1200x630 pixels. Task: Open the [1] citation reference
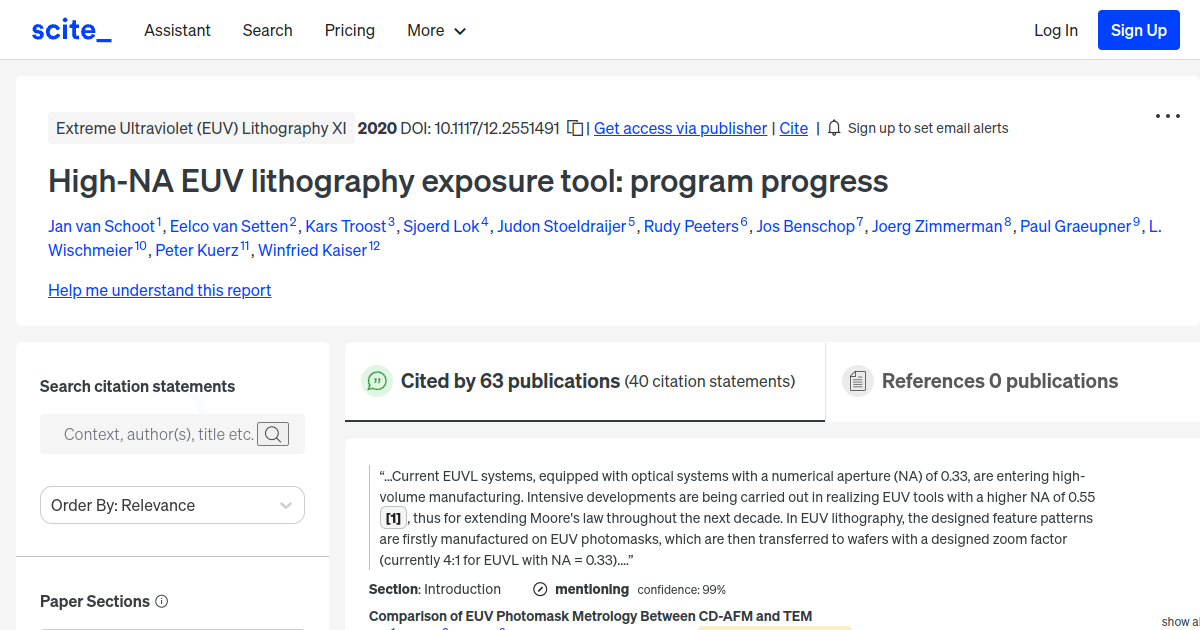pos(393,518)
